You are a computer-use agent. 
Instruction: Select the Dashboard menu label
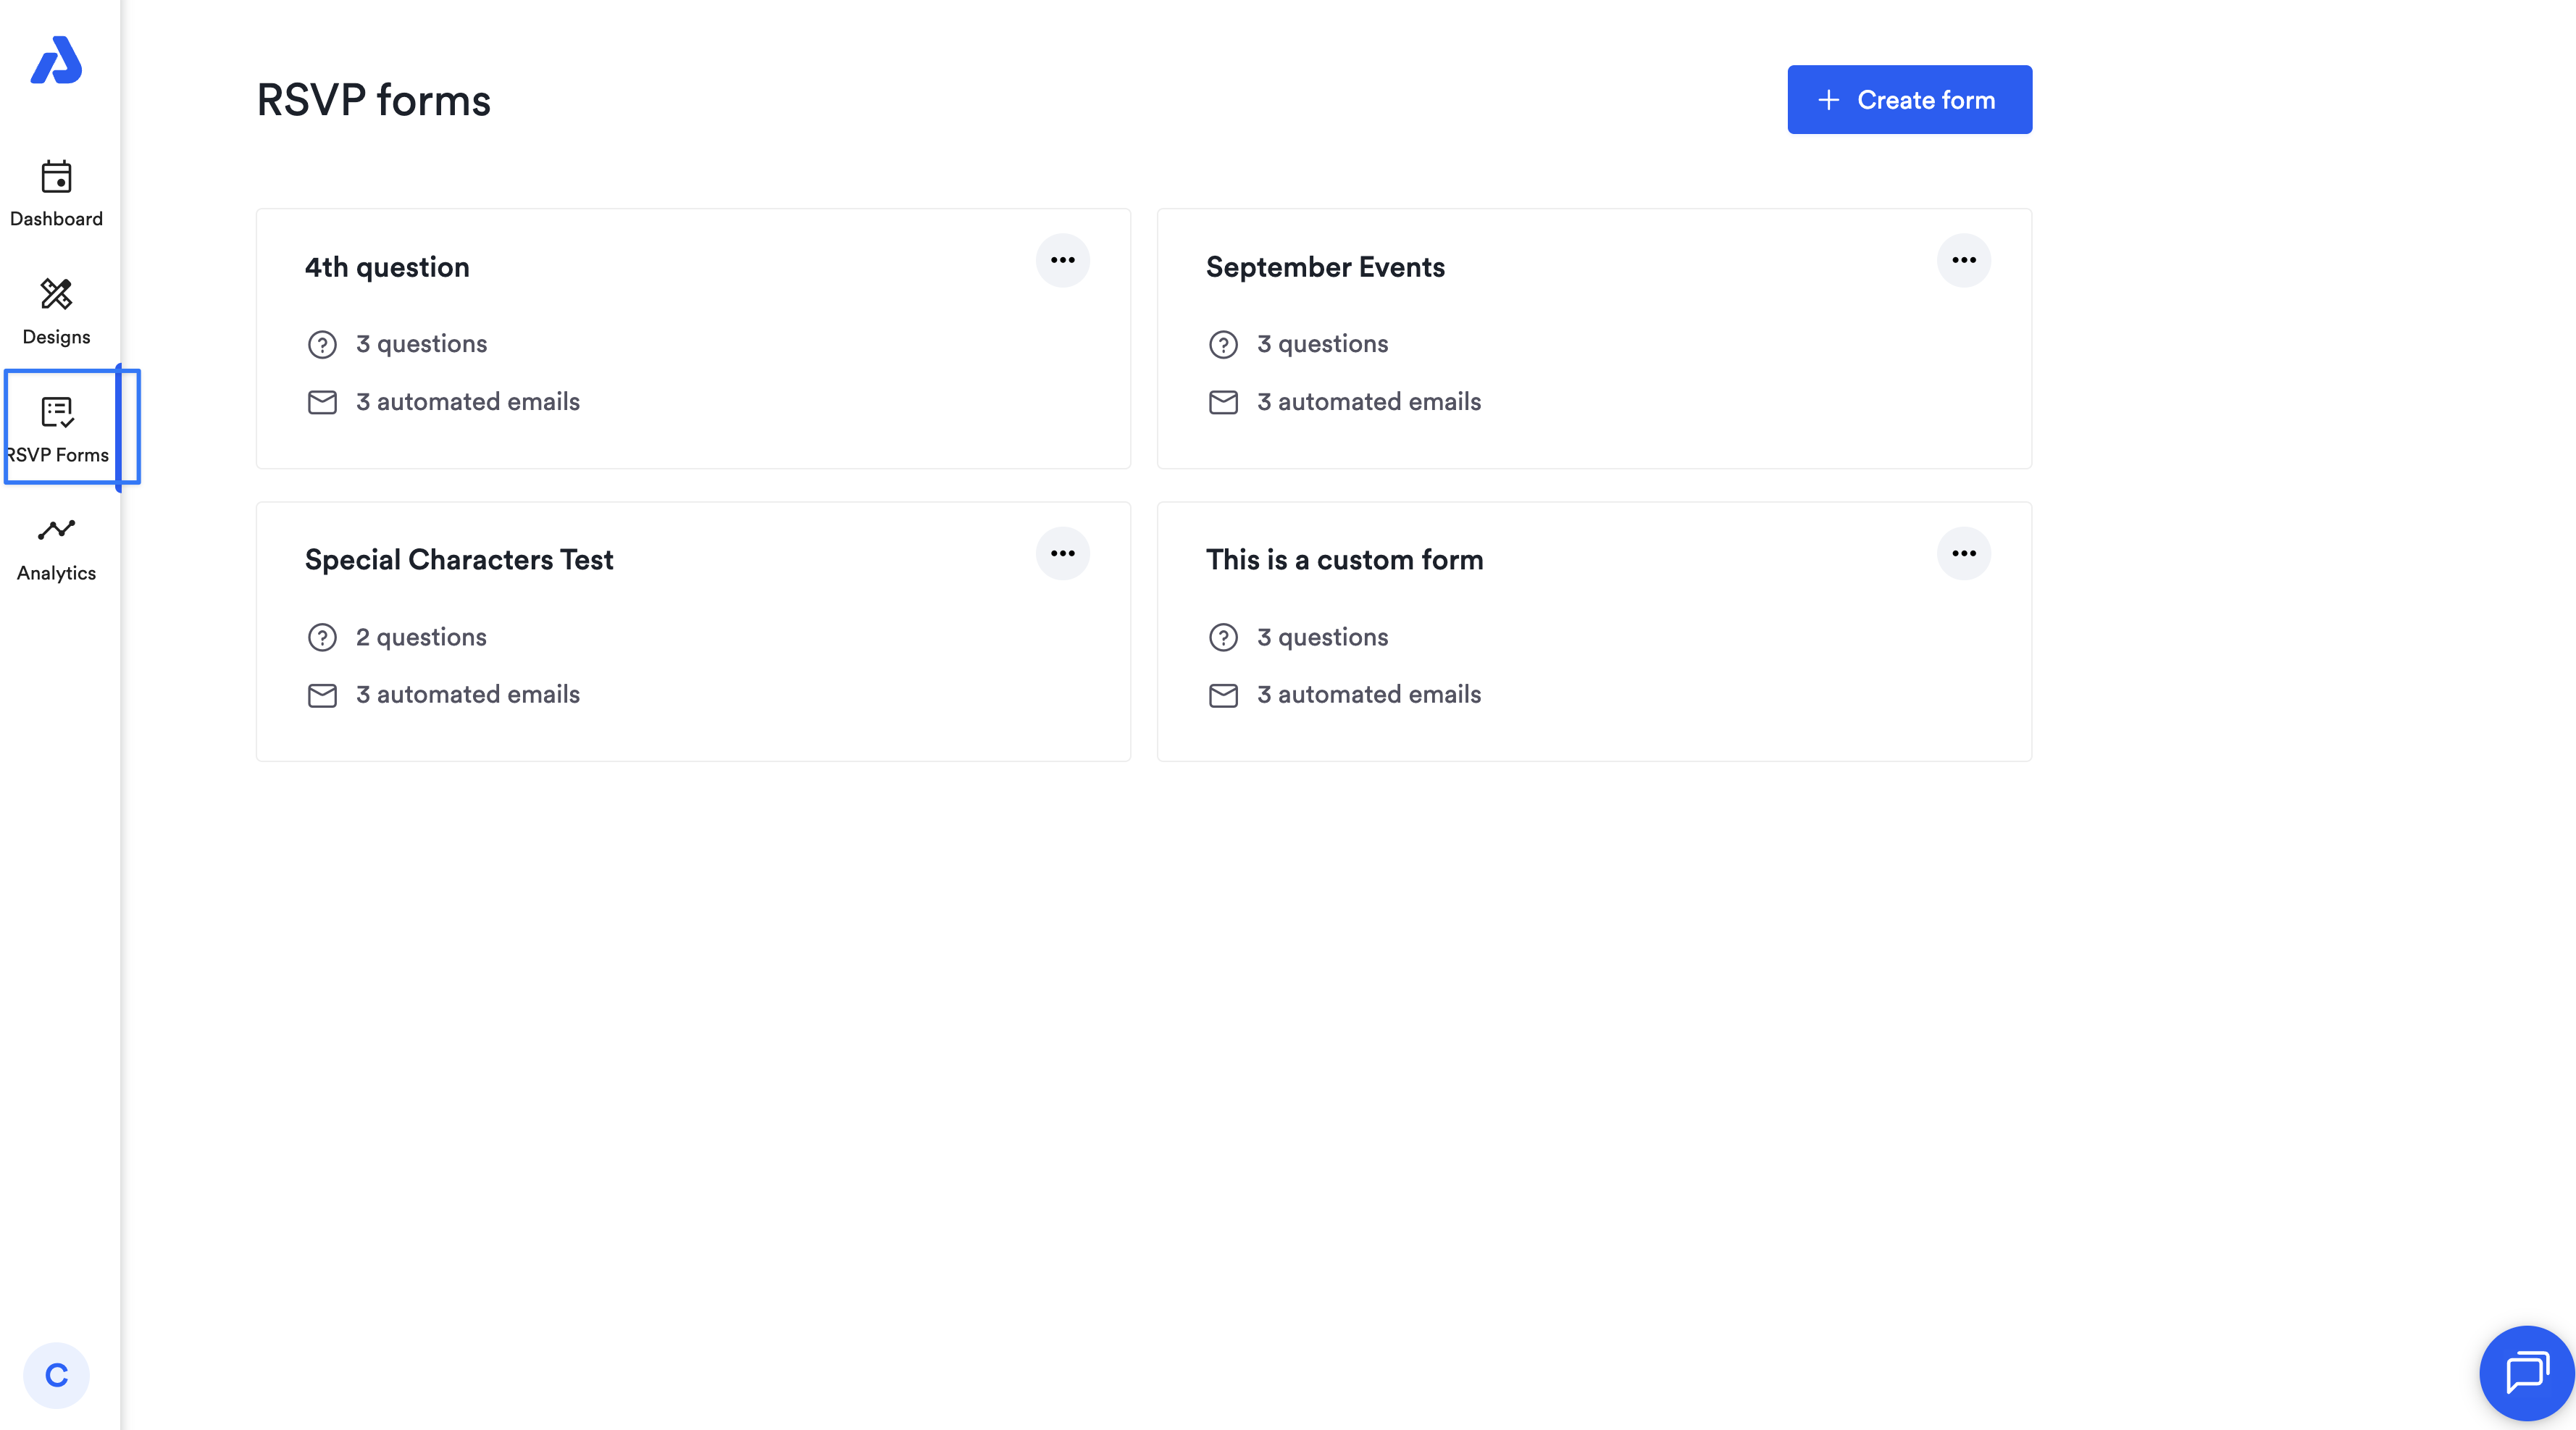pos(56,219)
